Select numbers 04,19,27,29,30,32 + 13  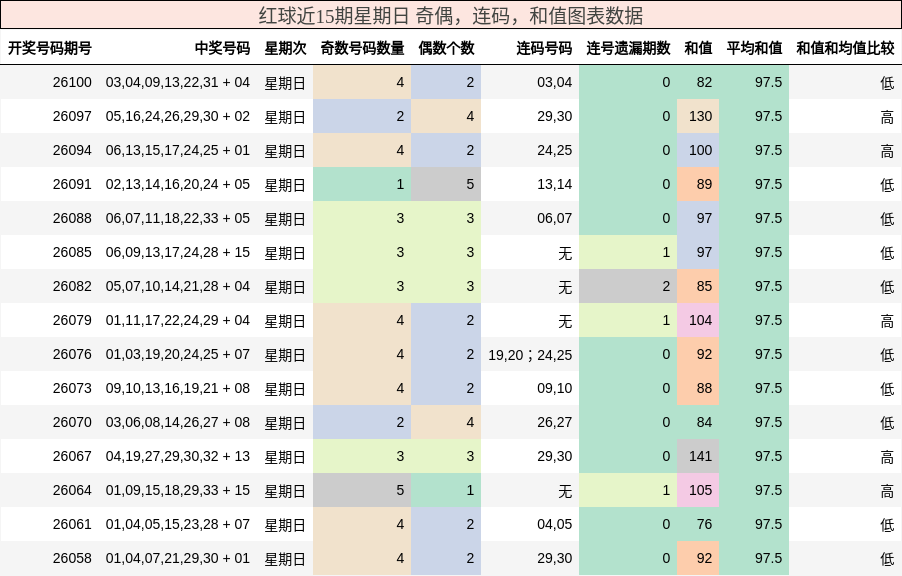(x=178, y=456)
